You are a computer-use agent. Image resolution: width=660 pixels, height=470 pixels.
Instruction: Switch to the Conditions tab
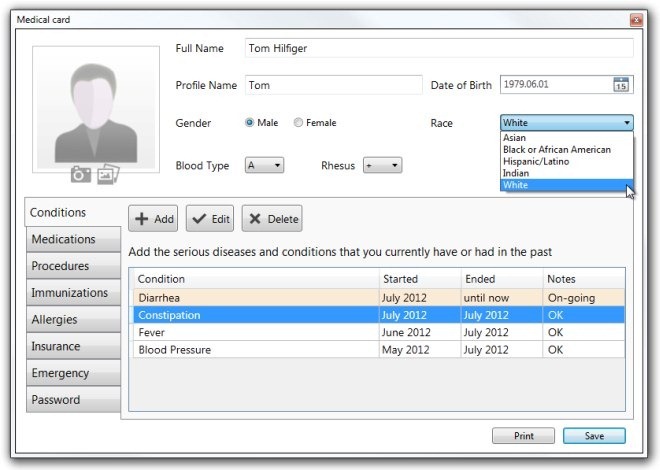click(73, 212)
